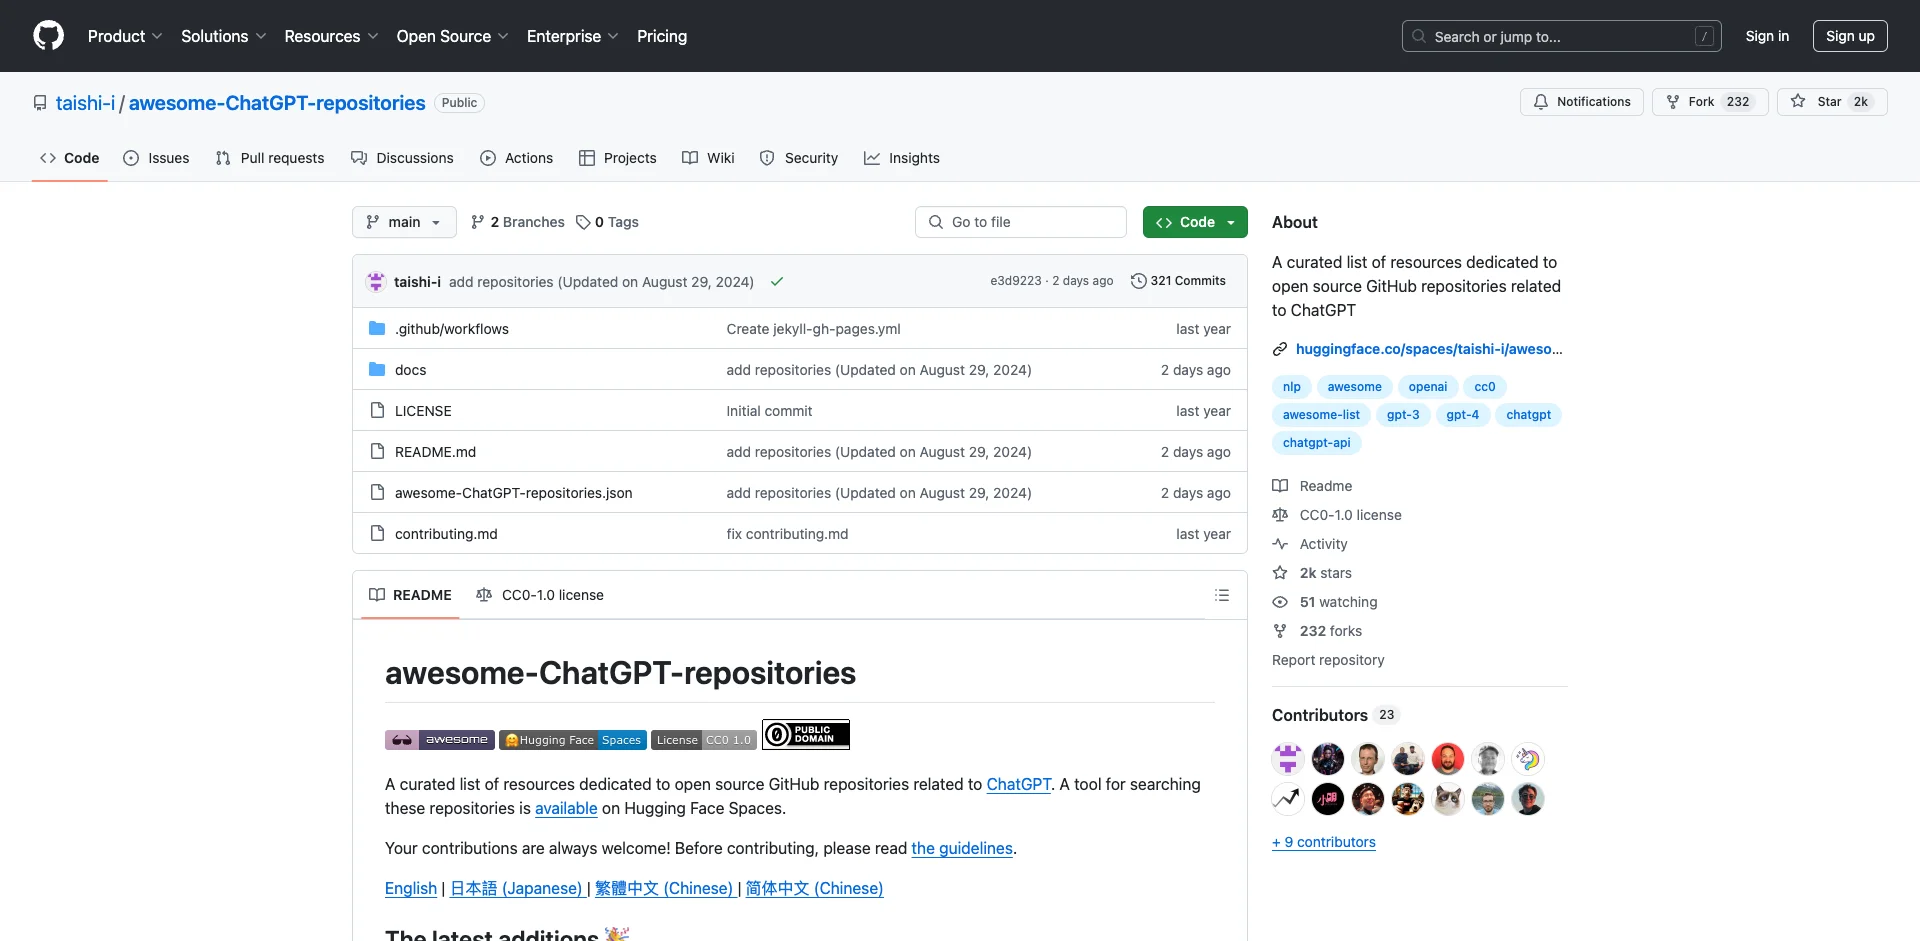
Task: Open commit hash e3d9223
Action: [x=1016, y=281]
